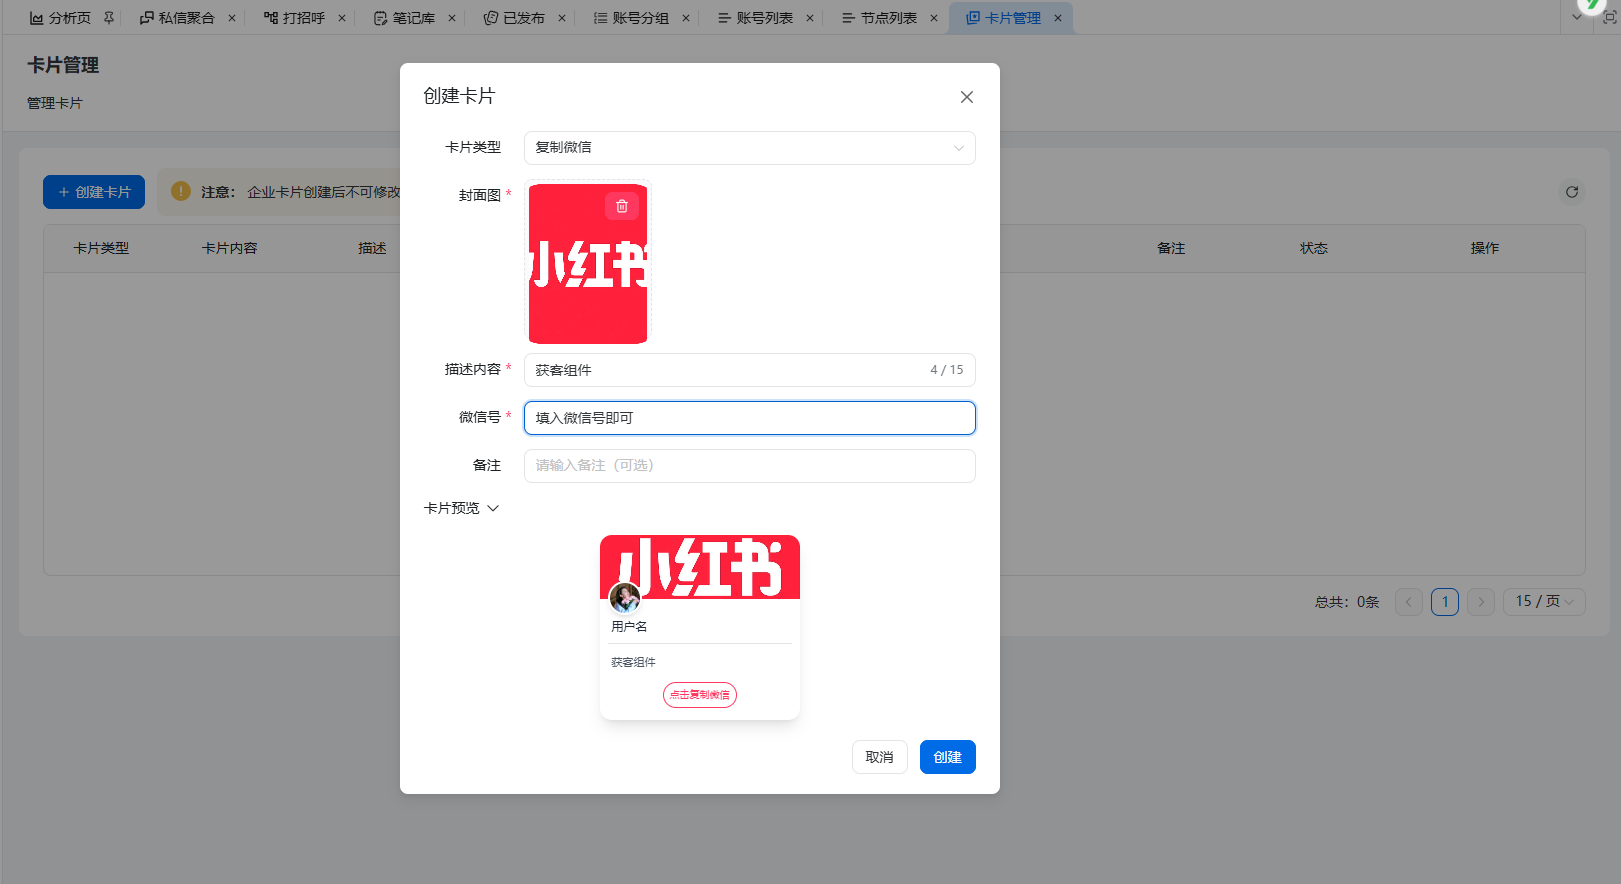Viewport: 1621px width, 884px height.
Task: Close the 账号列表 tab
Action: (x=810, y=18)
